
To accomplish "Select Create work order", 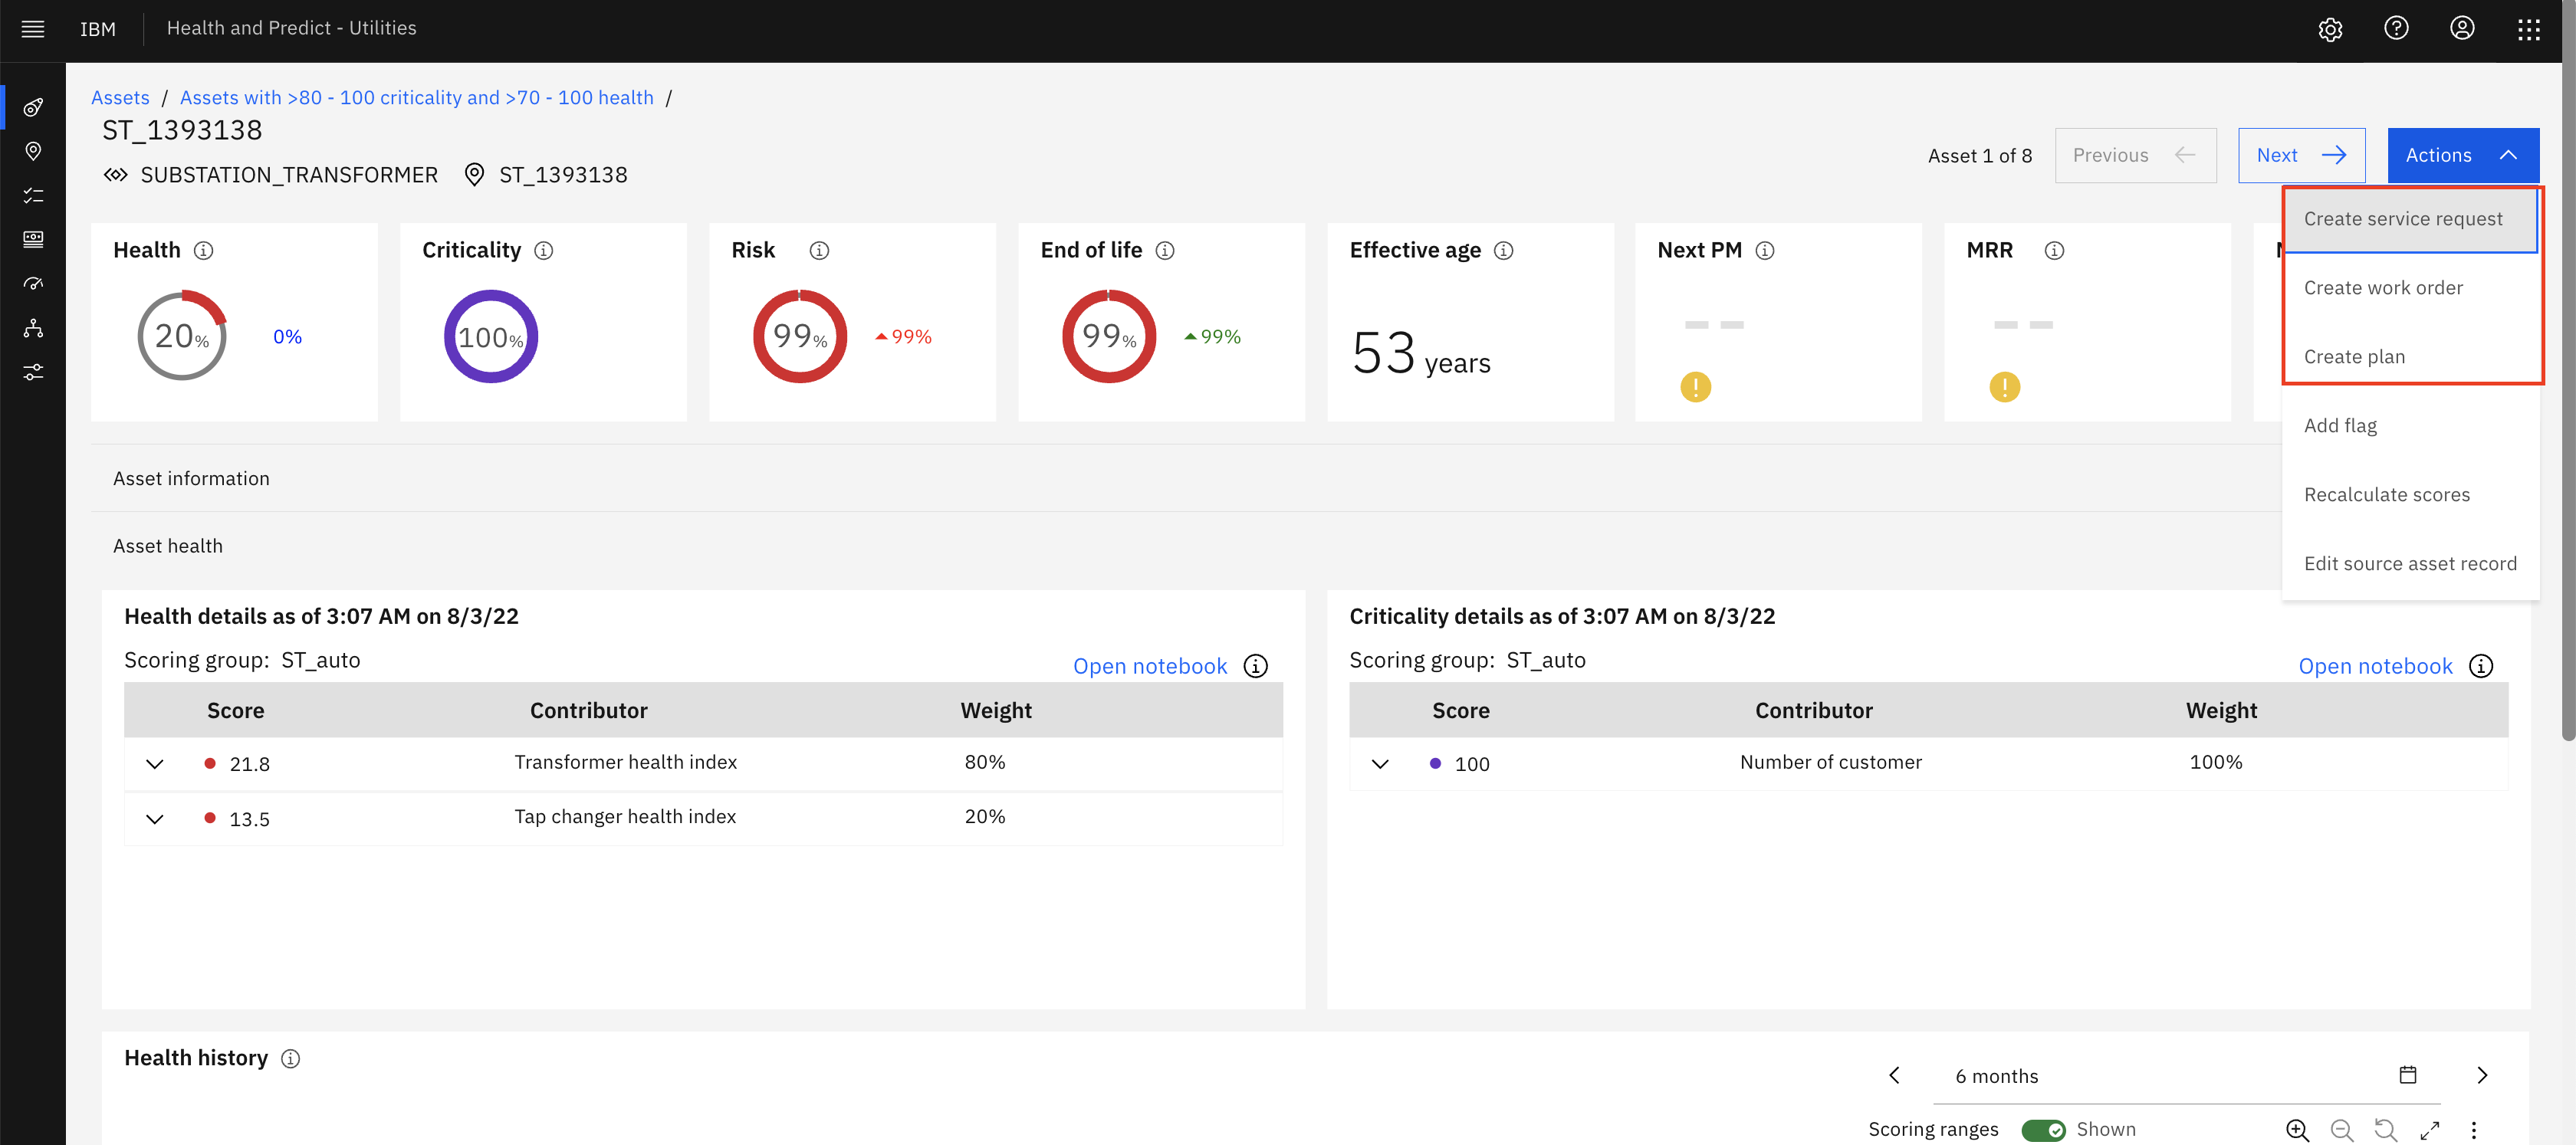I will pyautogui.click(x=2411, y=288).
